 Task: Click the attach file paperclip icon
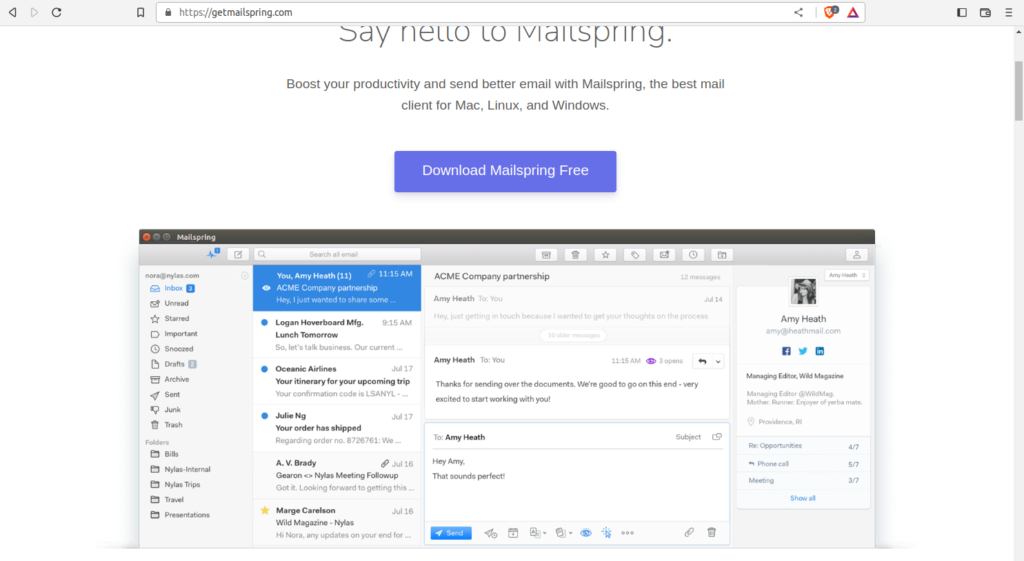(x=689, y=532)
